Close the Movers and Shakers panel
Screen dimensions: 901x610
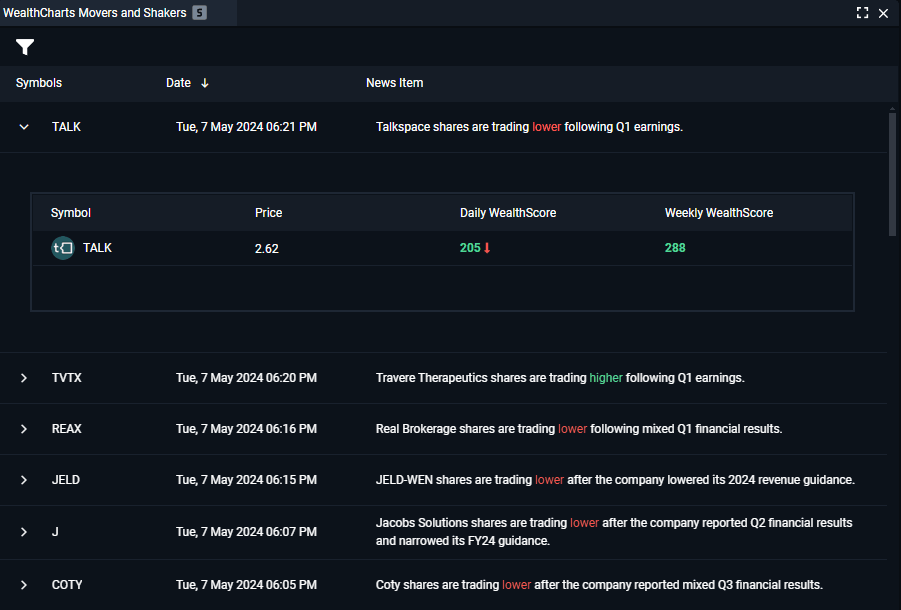tap(883, 13)
